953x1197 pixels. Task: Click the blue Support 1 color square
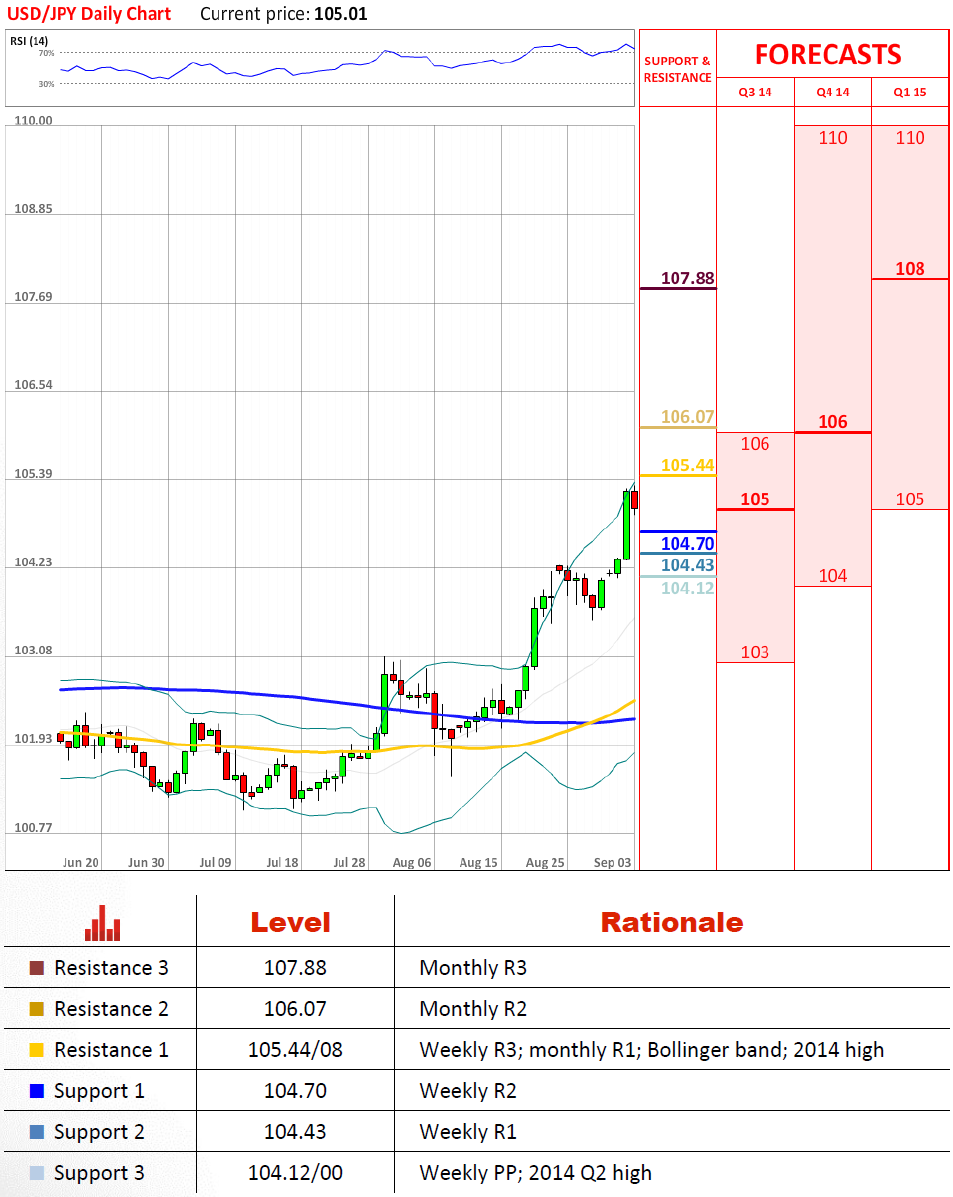[x=37, y=1091]
